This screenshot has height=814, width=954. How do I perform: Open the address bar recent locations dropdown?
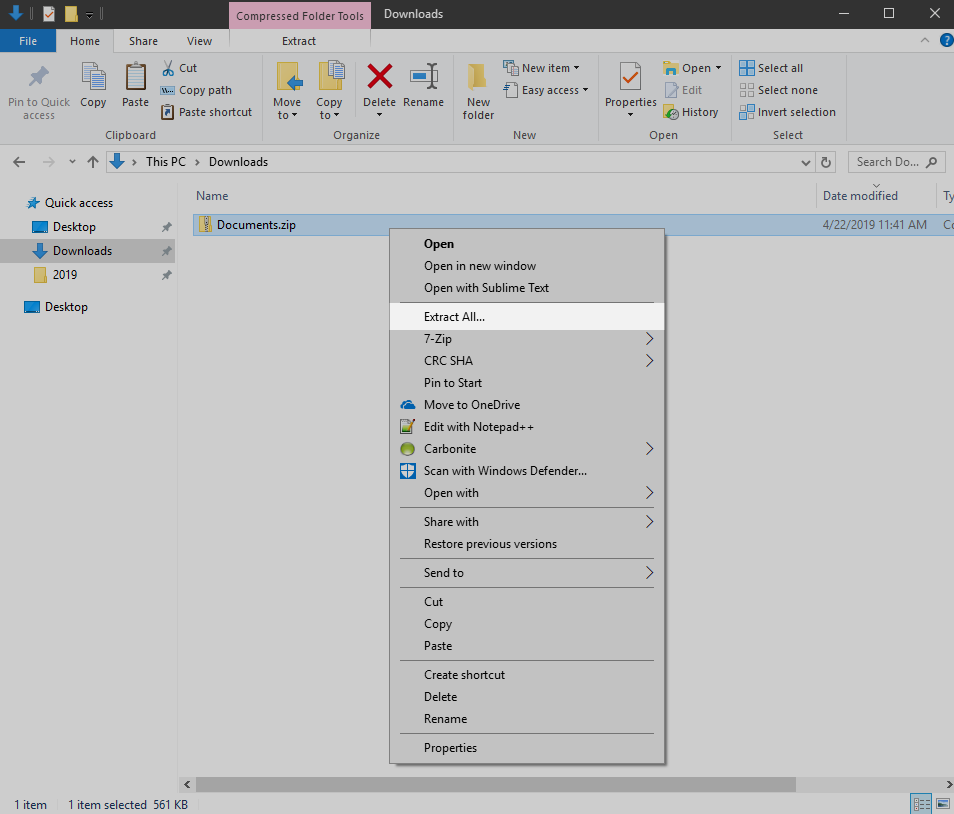pyautogui.click(x=806, y=161)
